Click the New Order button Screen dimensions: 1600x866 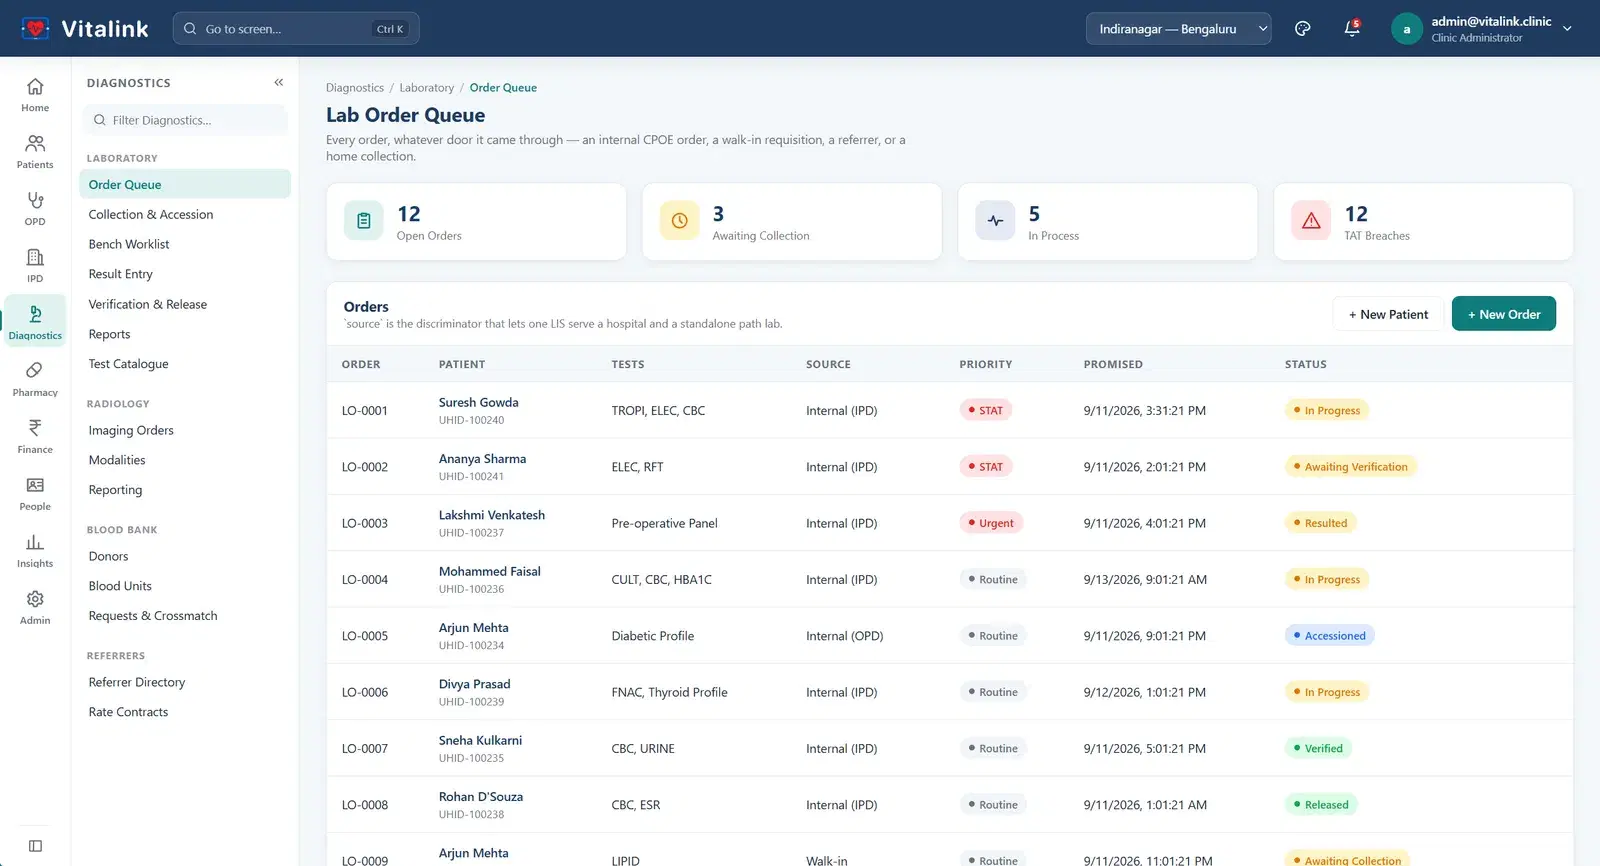[1503, 314]
